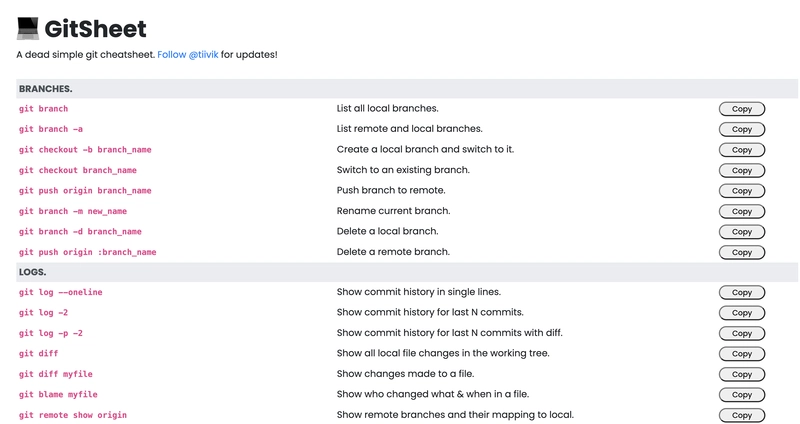Image resolution: width=800 pixels, height=424 pixels.
Task: Select the 'git checkout -b branch_name' code
Action: 85,149
